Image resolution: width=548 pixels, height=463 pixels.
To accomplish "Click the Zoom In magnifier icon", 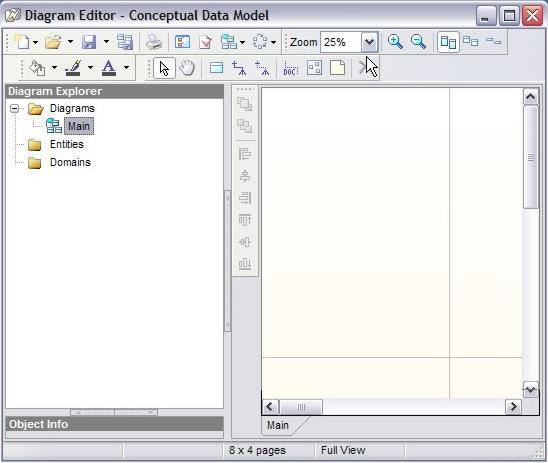I will click(x=395, y=42).
